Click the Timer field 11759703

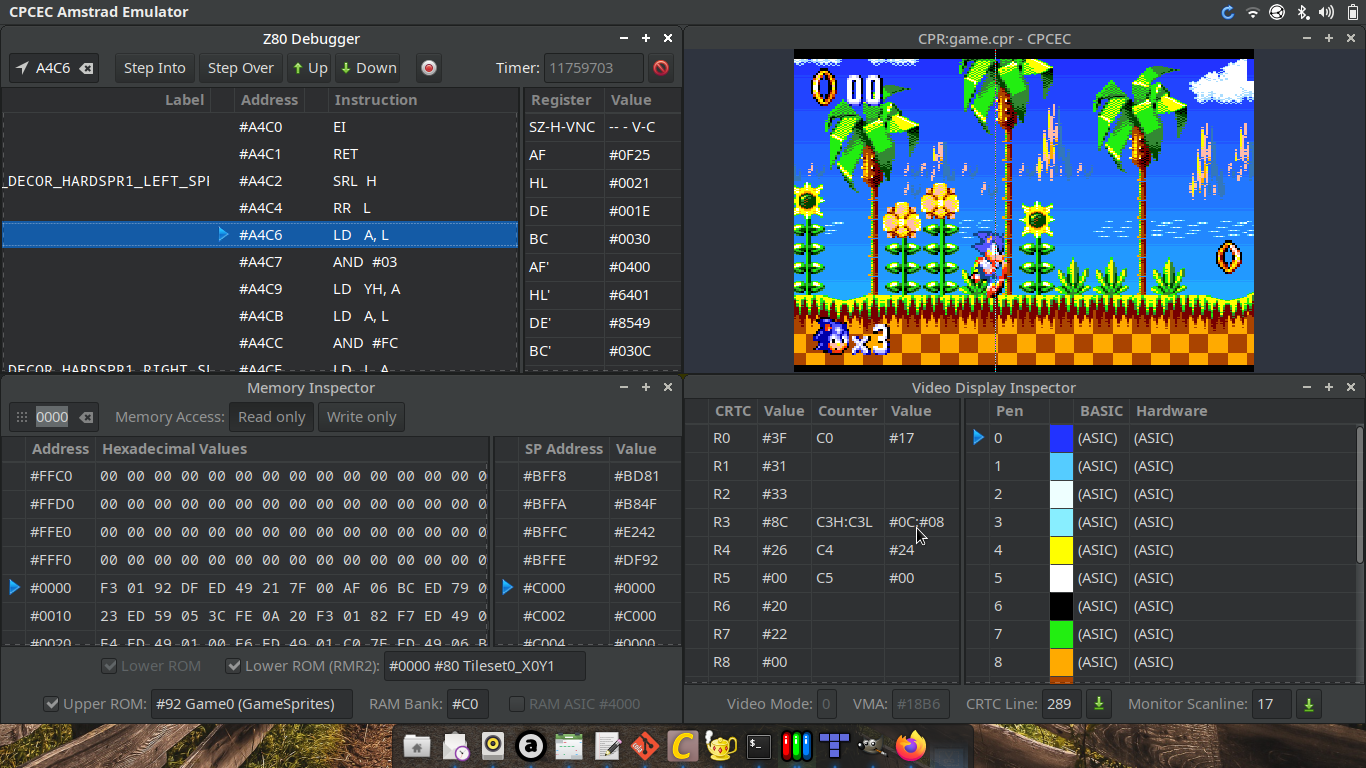(594, 68)
